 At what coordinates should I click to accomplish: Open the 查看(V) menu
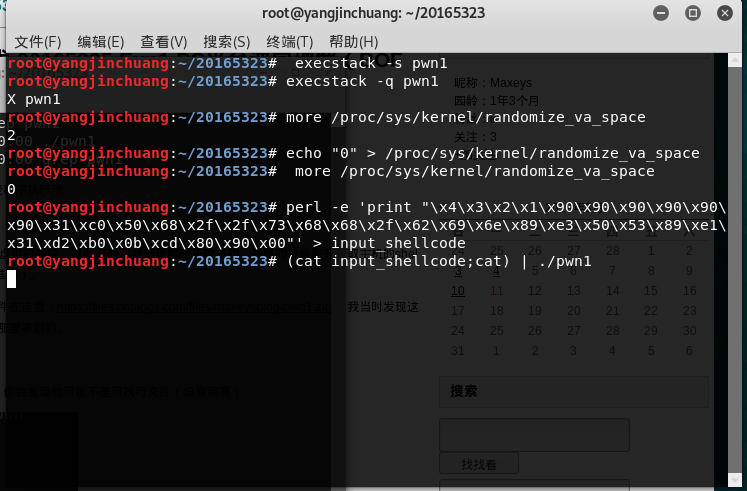click(163, 42)
